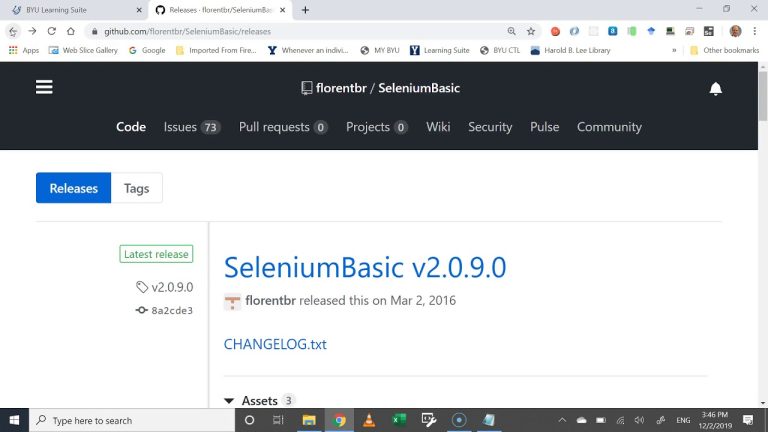Expand the hidden bookmarks overflow chevron
768x432 pixels.
(x=674, y=50)
